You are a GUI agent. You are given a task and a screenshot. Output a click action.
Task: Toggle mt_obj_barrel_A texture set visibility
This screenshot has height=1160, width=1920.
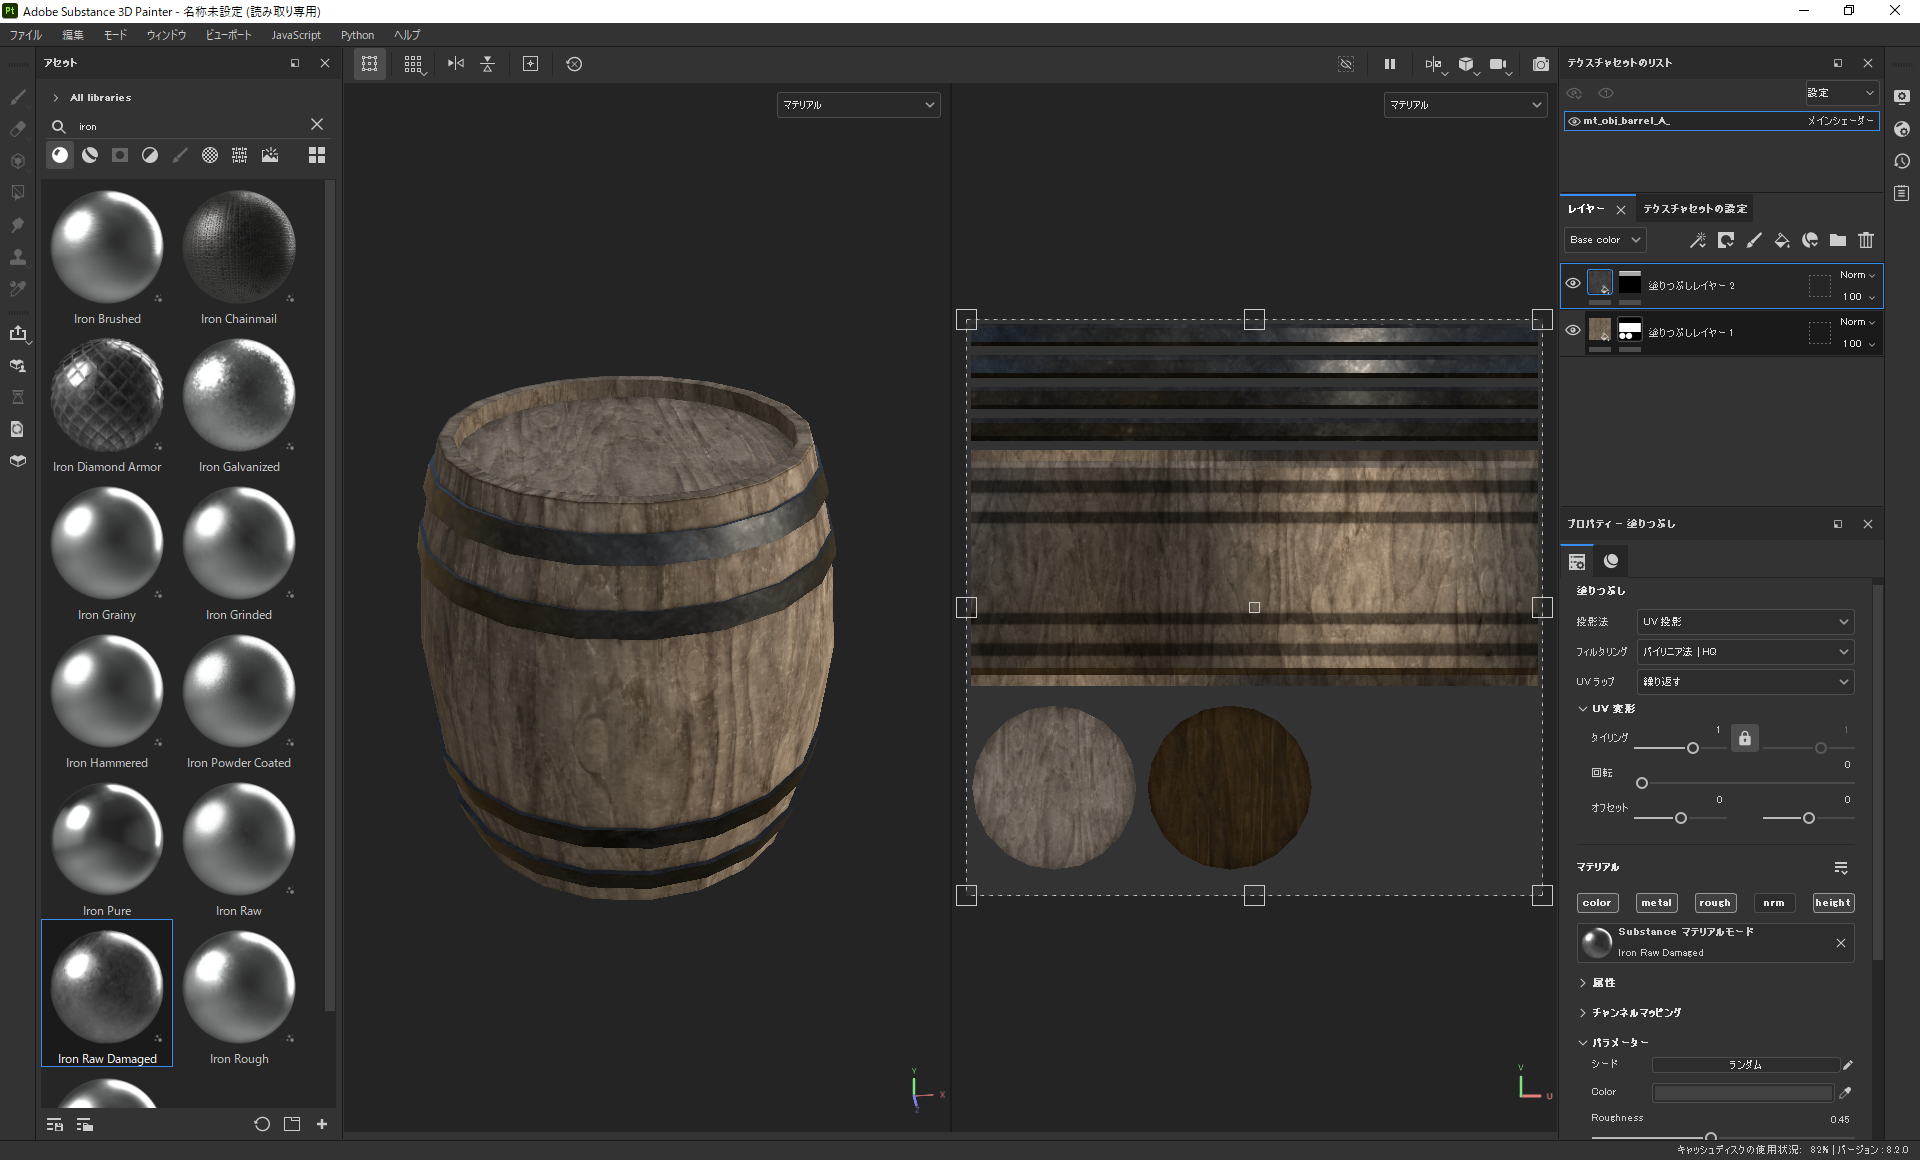[x=1574, y=121]
